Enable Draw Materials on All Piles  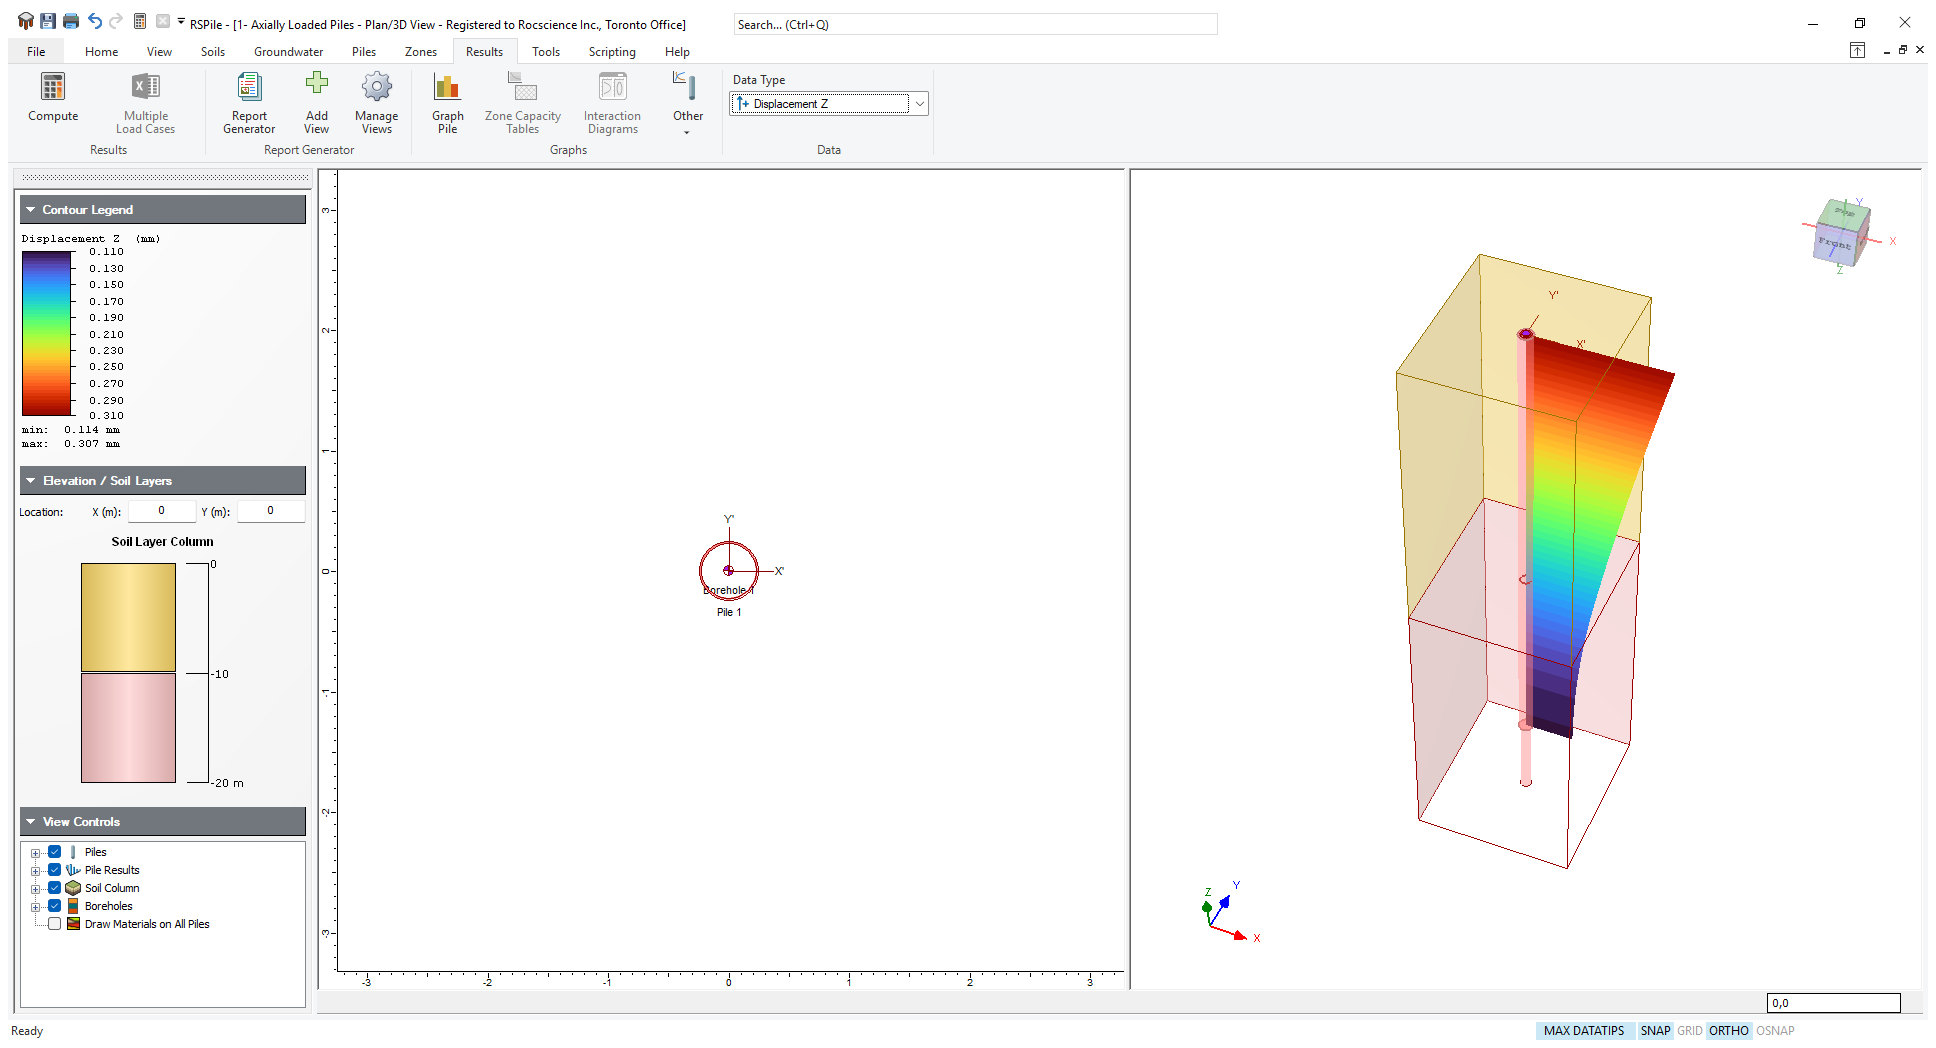[x=55, y=924]
